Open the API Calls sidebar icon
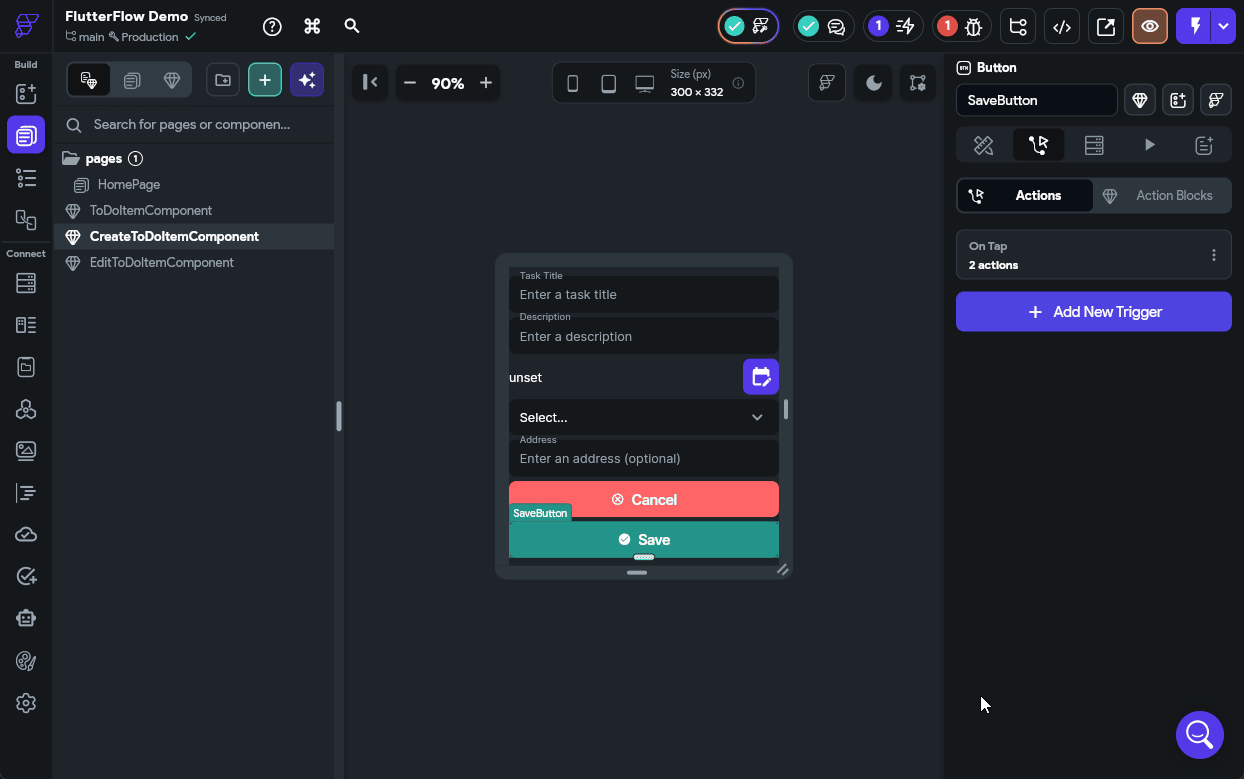The width and height of the screenshot is (1244, 779). click(x=26, y=409)
